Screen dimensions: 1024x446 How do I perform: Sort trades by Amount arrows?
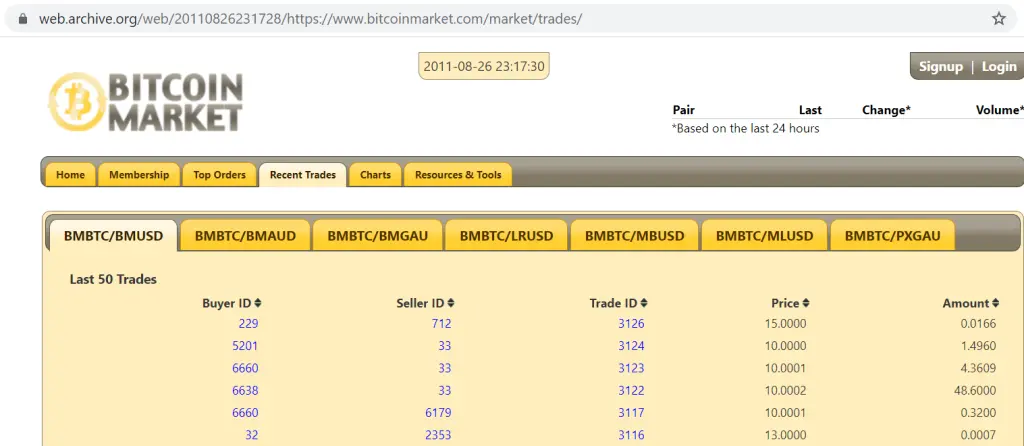pyautogui.click(x=996, y=303)
